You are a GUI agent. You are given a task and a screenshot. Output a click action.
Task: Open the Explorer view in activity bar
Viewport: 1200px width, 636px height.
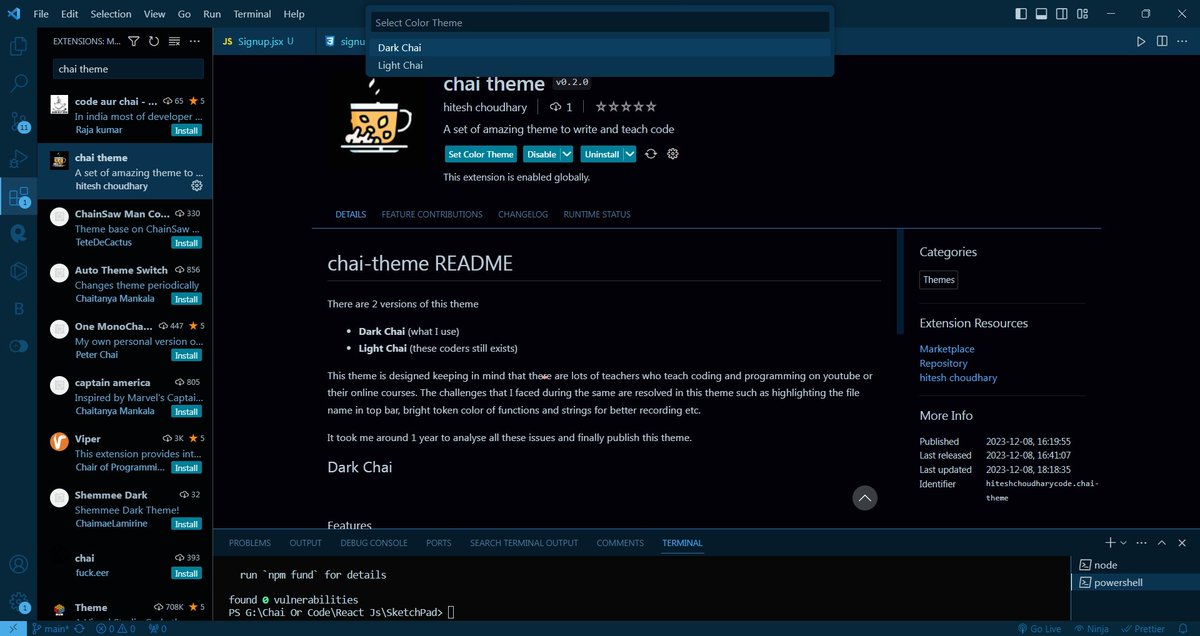click(18, 46)
